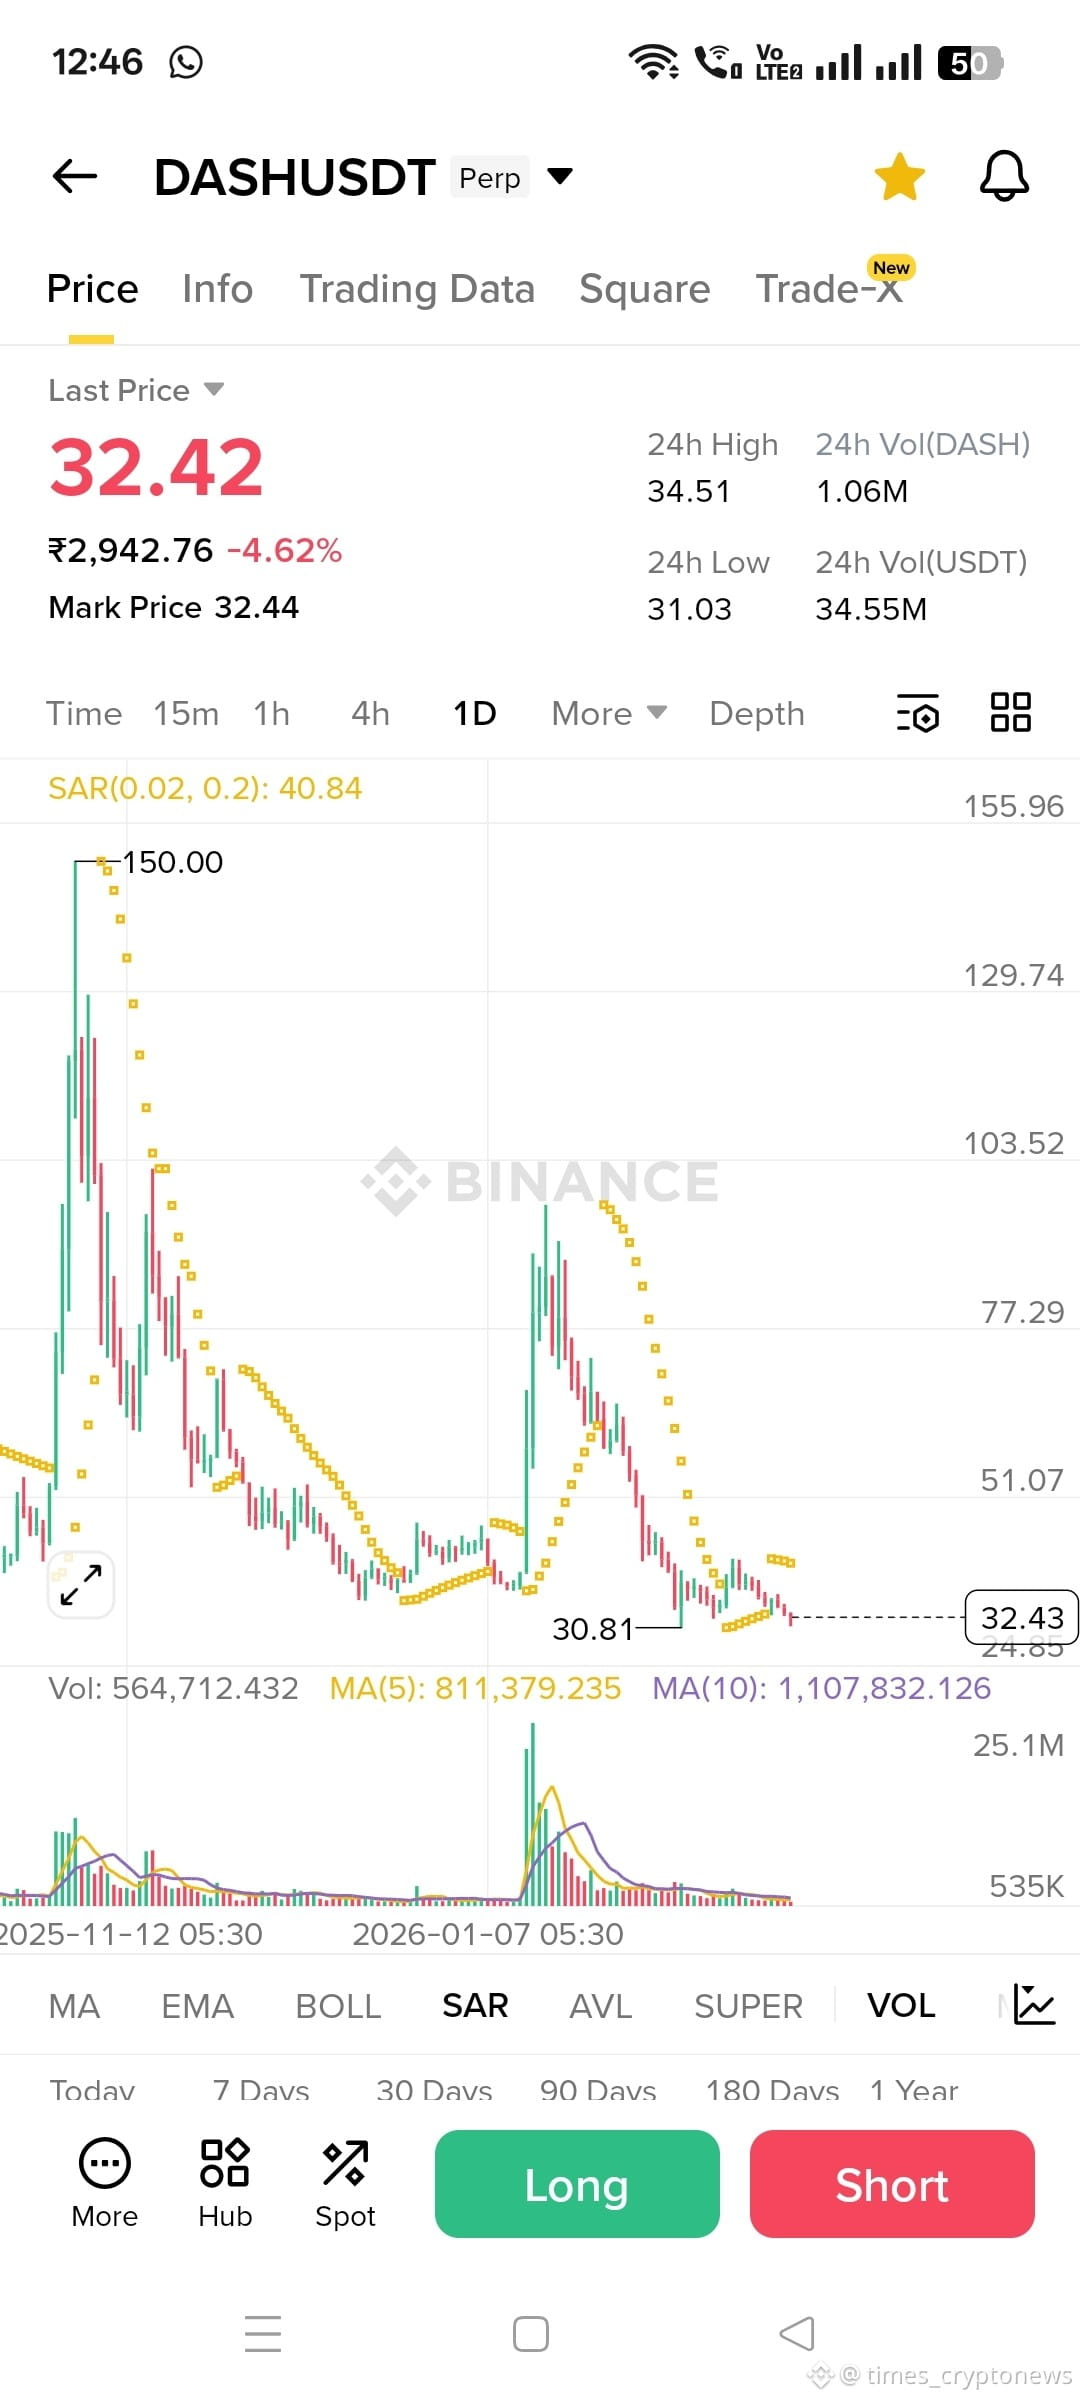This screenshot has width=1080, height=2400.
Task: Tap the Short button
Action: 892,2184
